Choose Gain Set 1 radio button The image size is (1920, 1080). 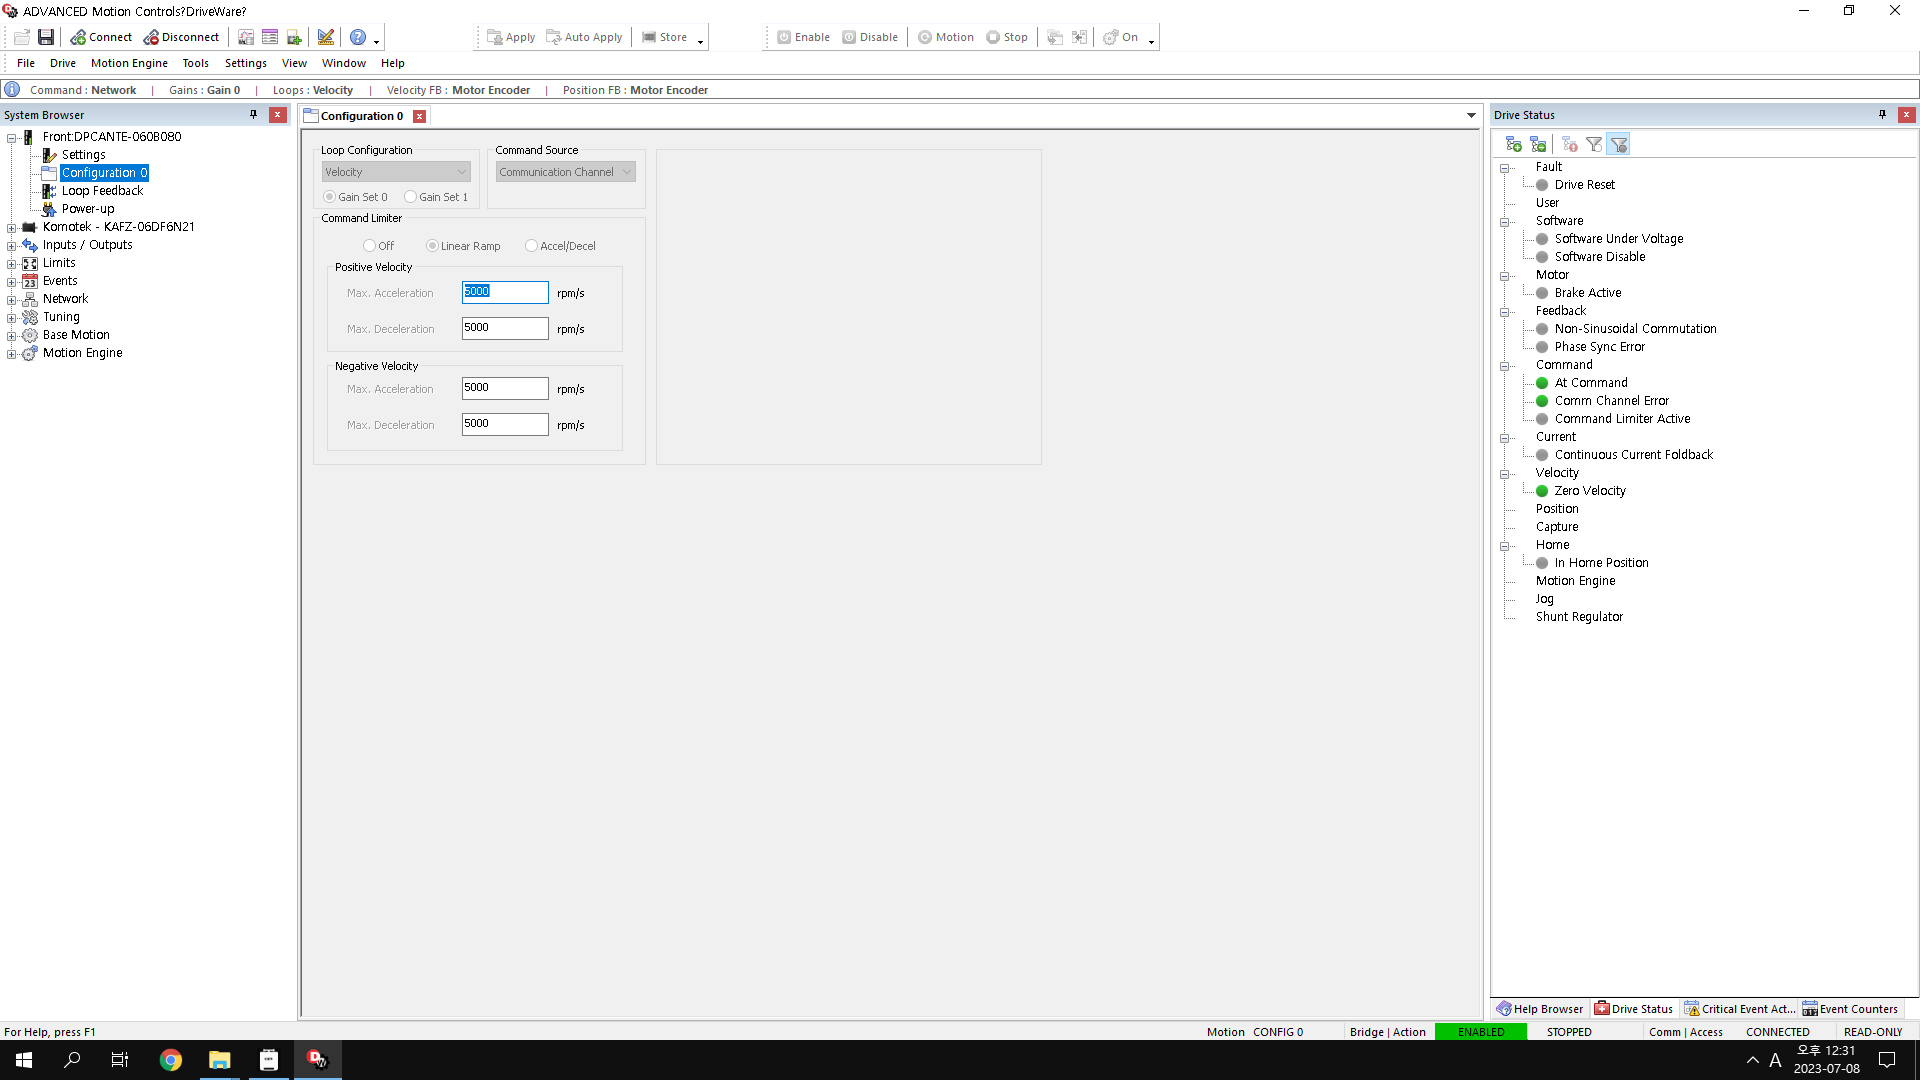(411, 197)
